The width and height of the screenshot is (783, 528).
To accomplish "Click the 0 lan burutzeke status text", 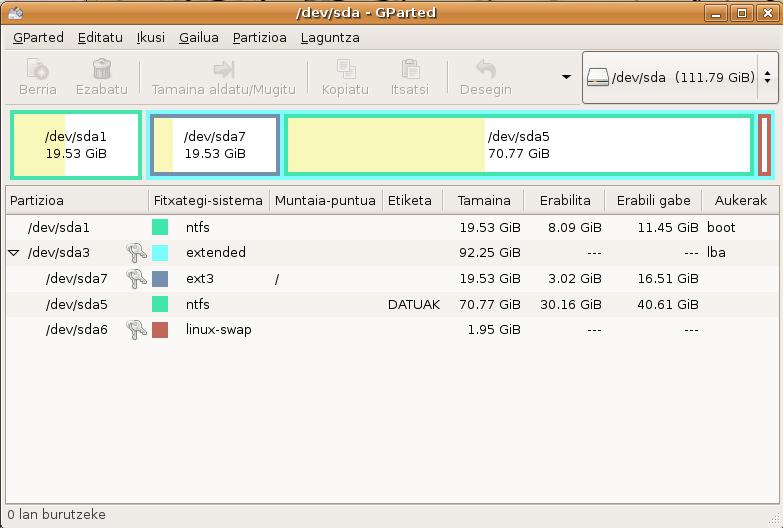I will [56, 515].
